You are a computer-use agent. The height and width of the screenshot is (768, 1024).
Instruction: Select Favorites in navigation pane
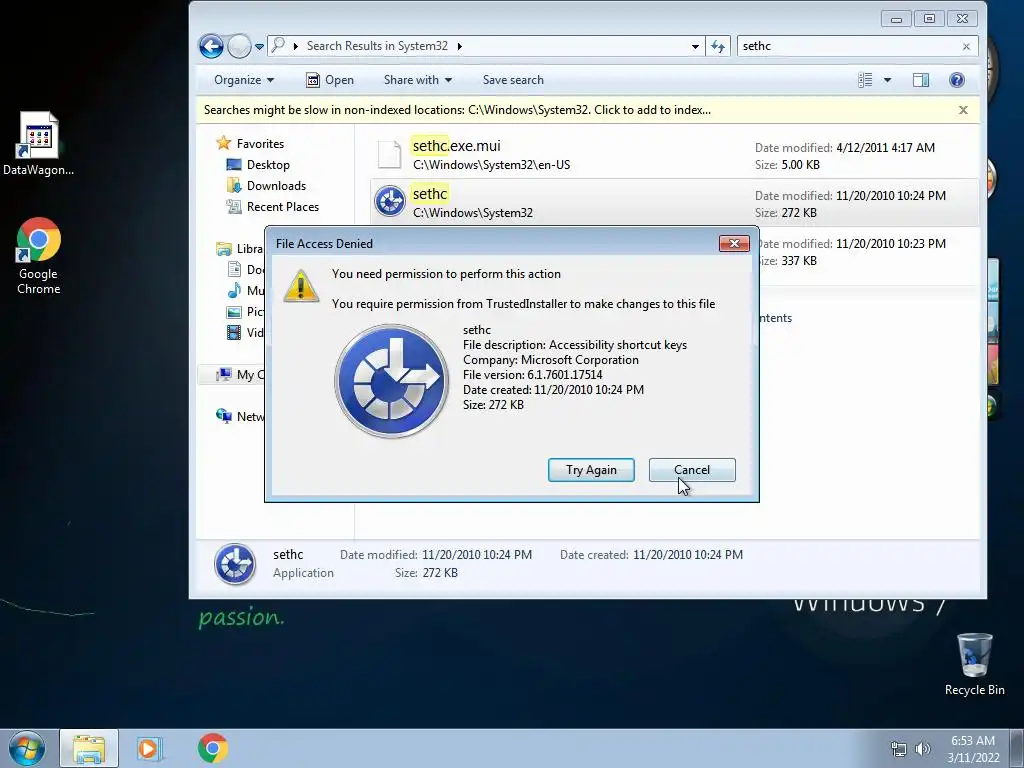pyautogui.click(x=260, y=144)
